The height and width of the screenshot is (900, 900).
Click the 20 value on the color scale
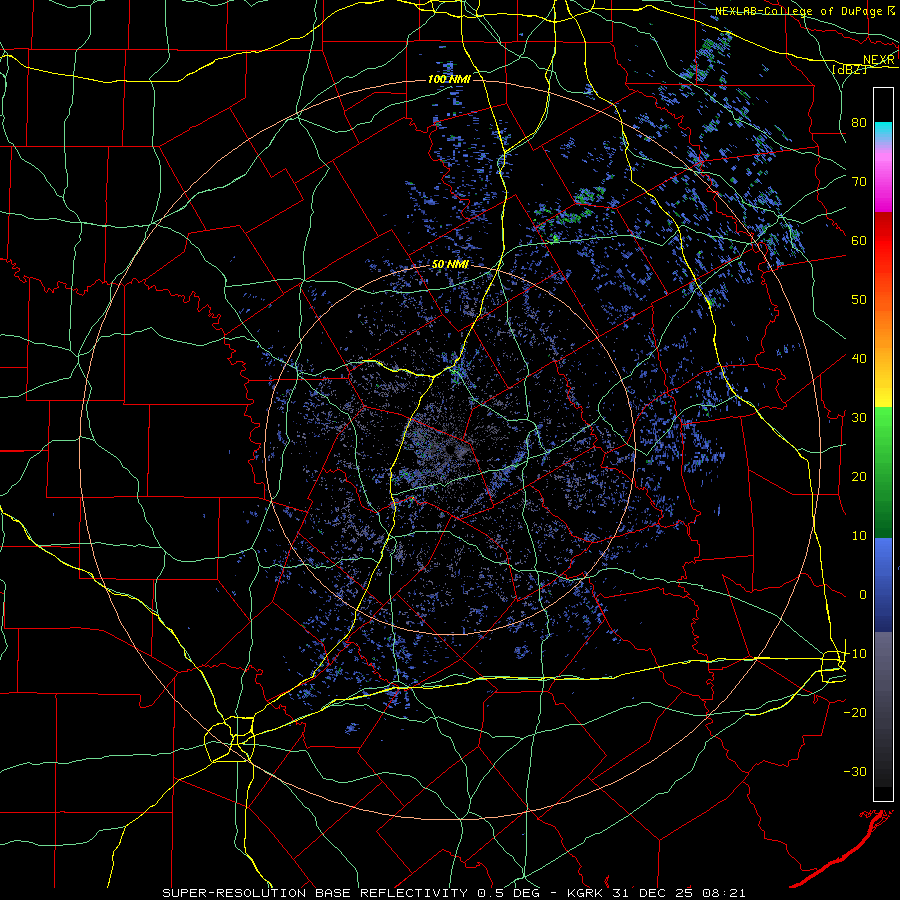pos(859,476)
